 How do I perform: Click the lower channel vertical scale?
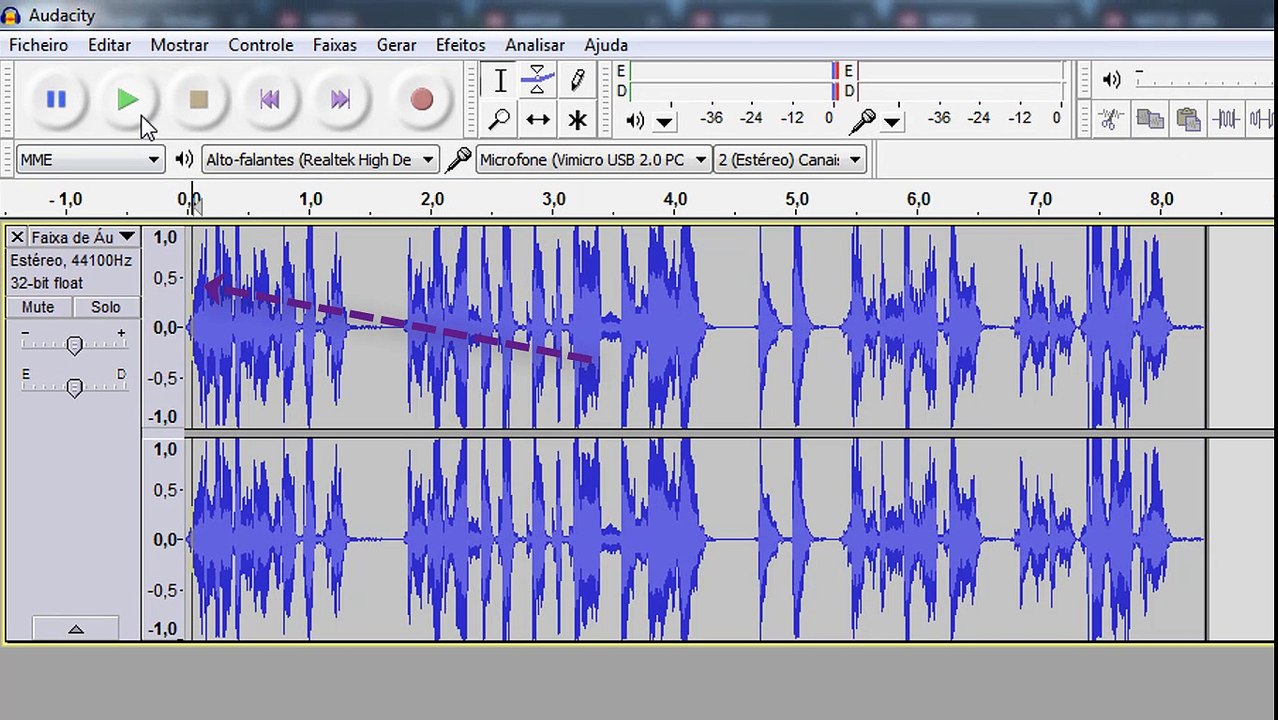point(163,539)
